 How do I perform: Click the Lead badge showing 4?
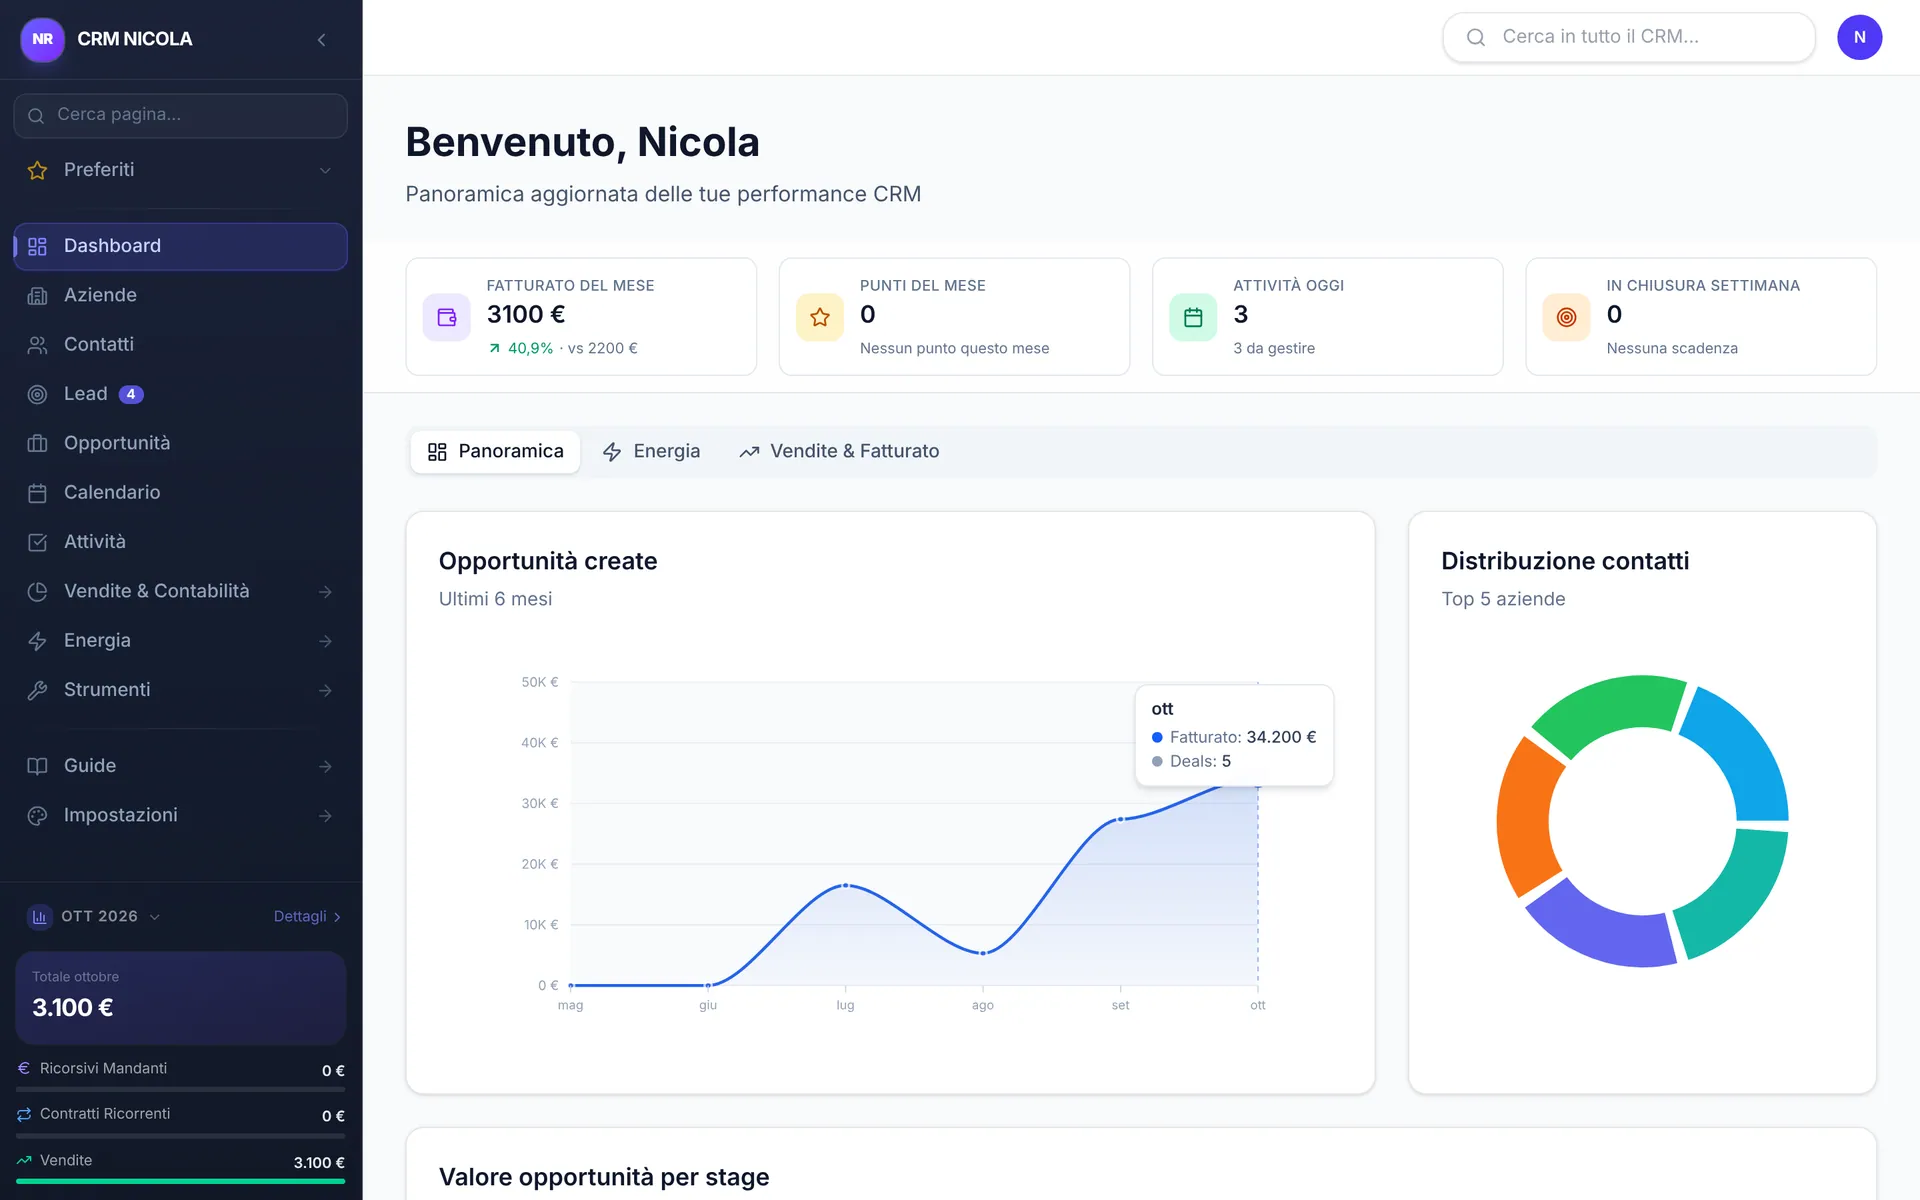131,394
